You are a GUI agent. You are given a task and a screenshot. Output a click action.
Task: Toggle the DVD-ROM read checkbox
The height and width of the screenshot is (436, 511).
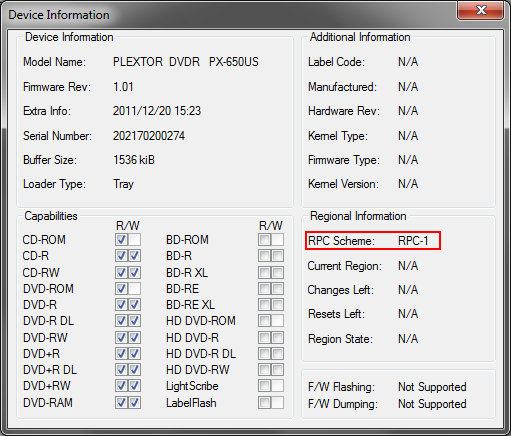[121, 288]
